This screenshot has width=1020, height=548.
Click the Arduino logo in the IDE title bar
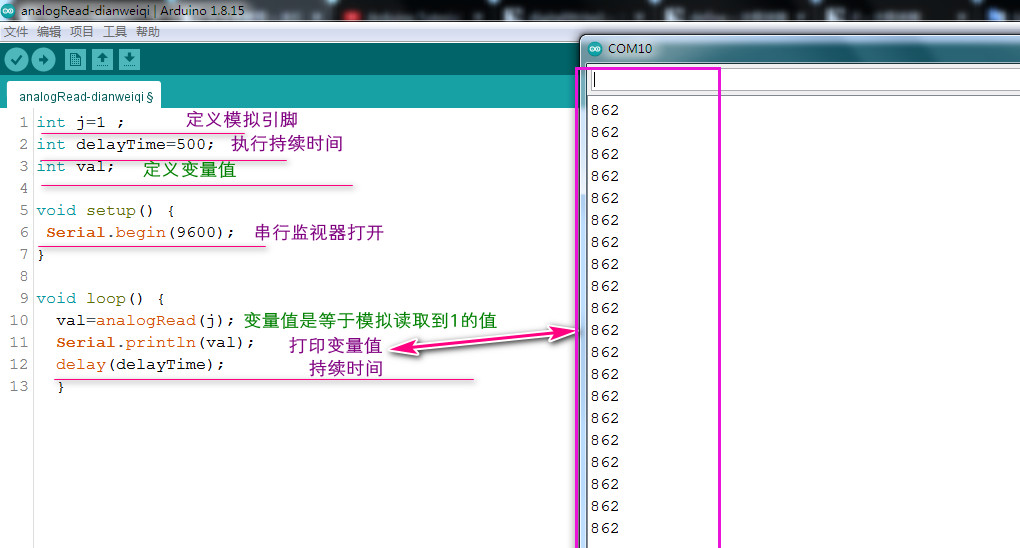point(8,10)
